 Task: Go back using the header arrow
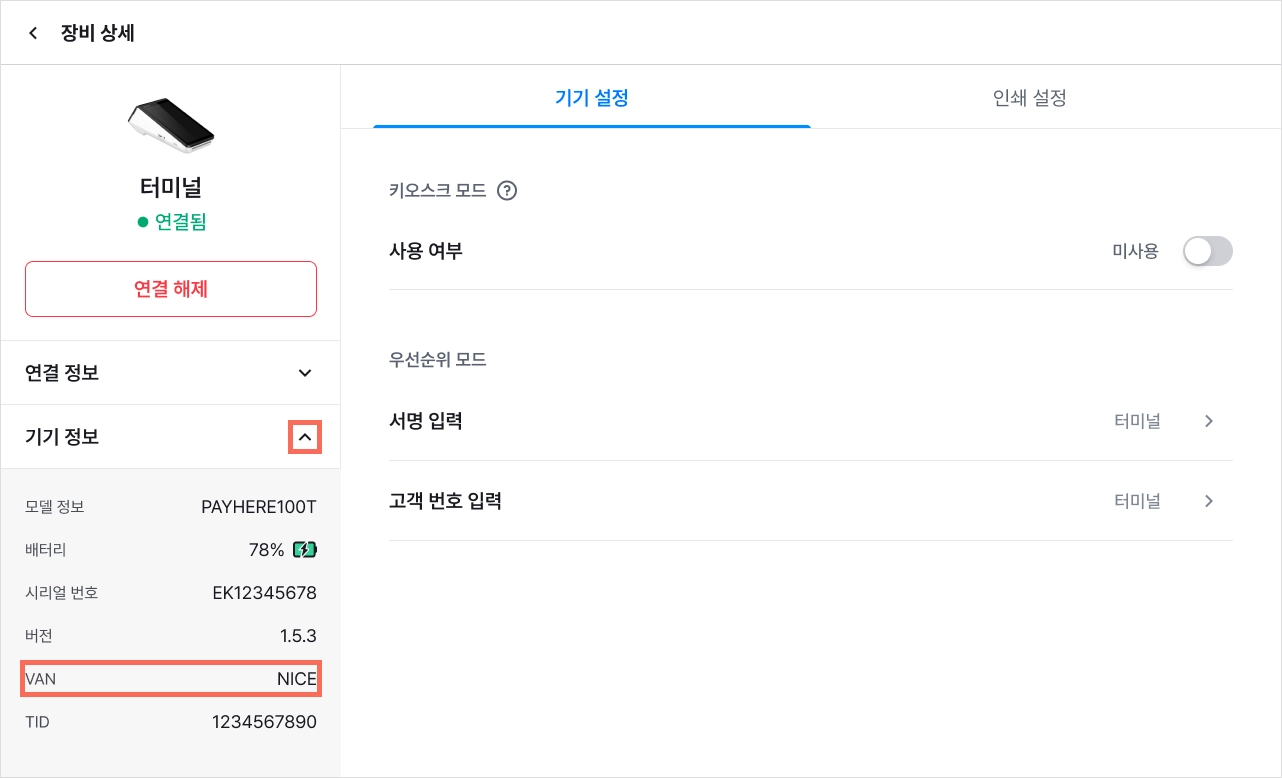(33, 33)
